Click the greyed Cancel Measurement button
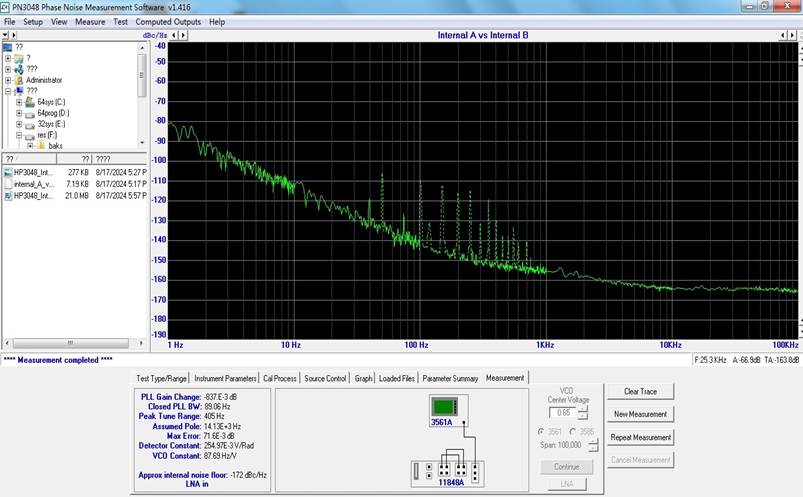Image resolution: width=803 pixels, height=497 pixels. click(x=640, y=460)
